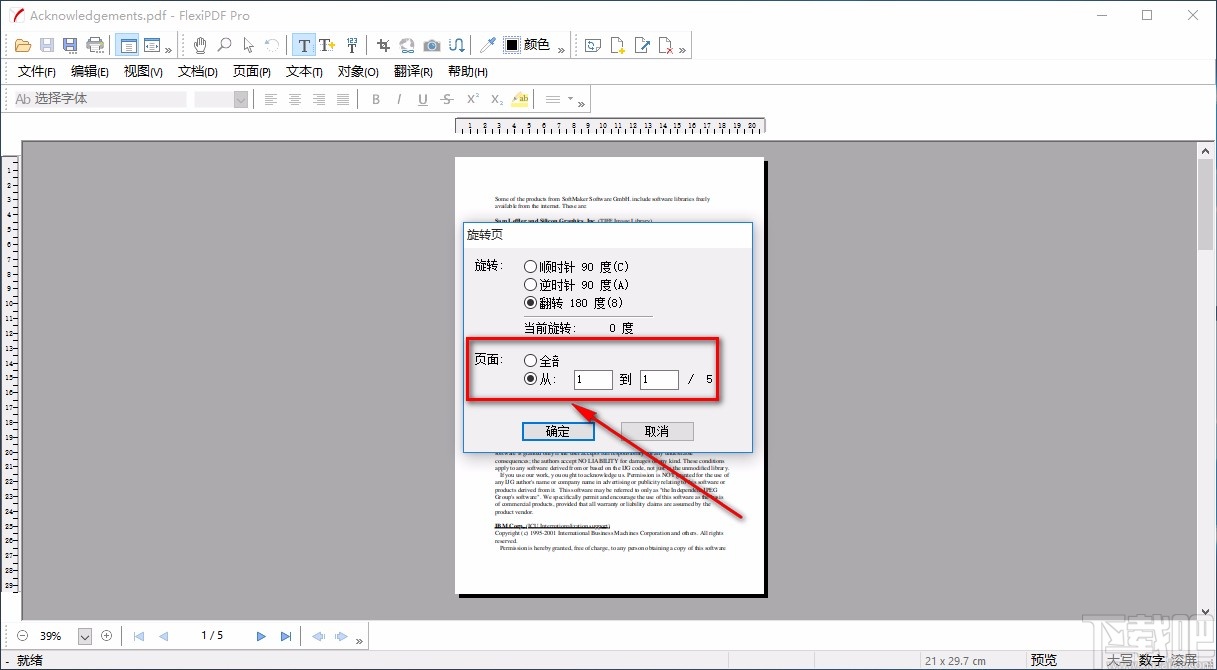Open the zoom percentage dropdown arrow
This screenshot has width=1217, height=670.
click(84, 636)
